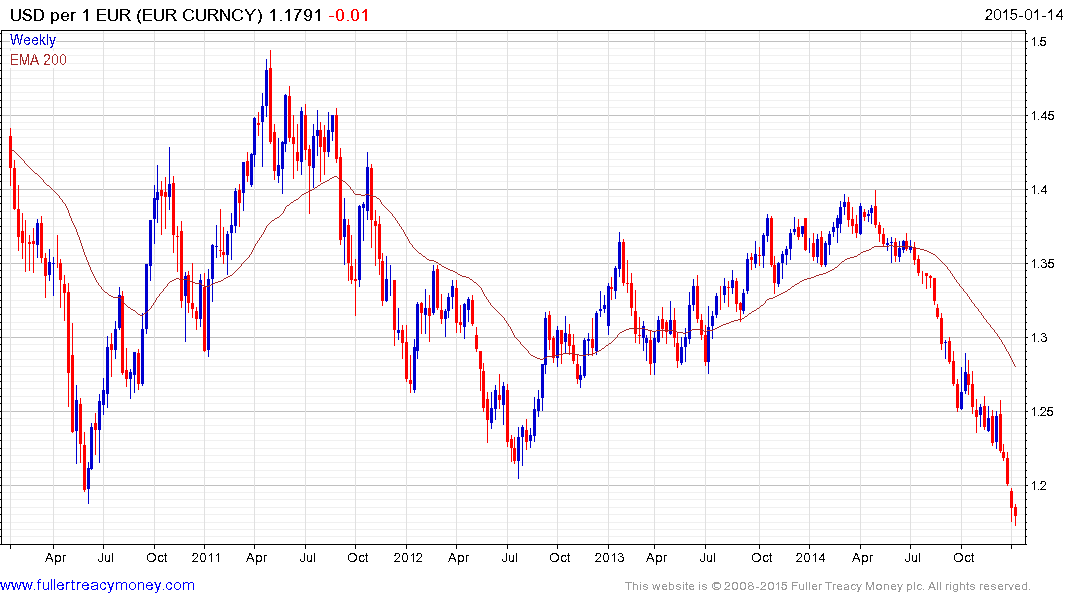Click the date label 2015-01-14
The height and width of the screenshot is (600, 1075).
[x=1024, y=14]
